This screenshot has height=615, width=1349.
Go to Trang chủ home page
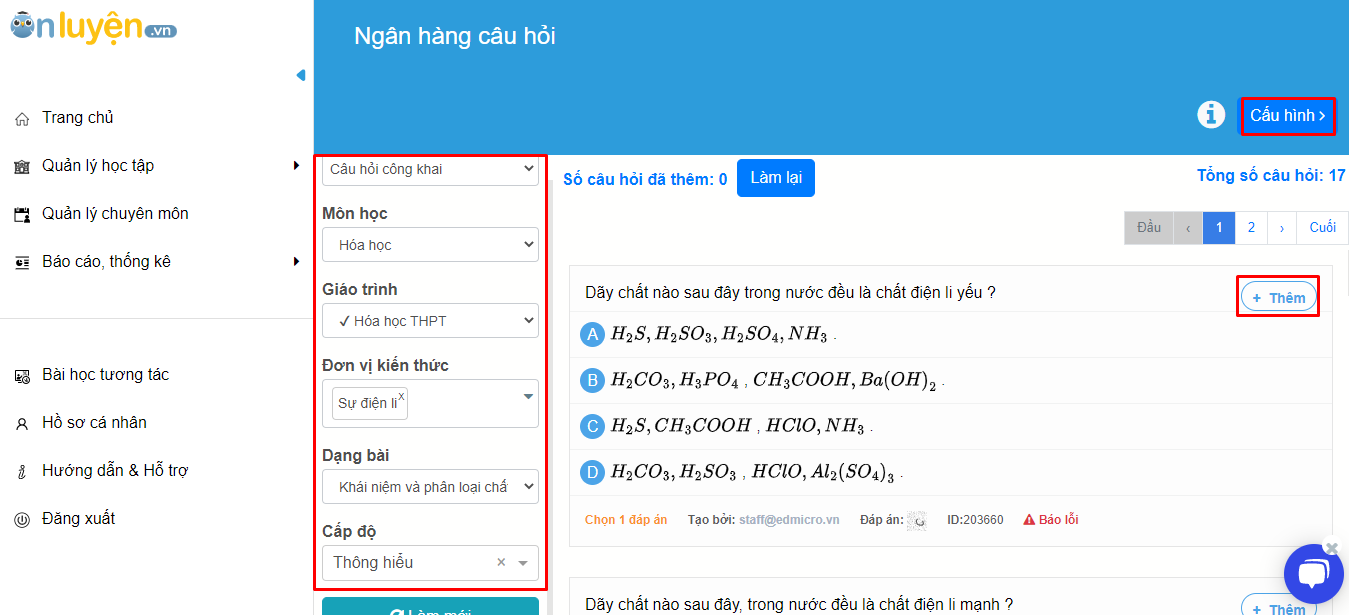pyautogui.click(x=78, y=118)
